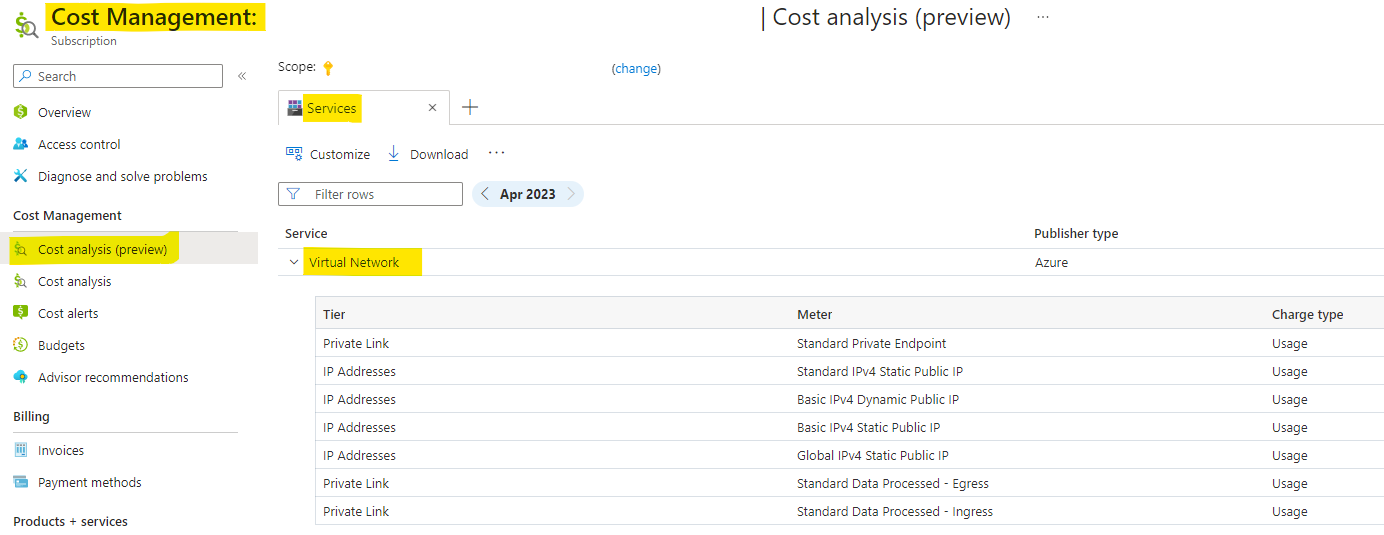Image resolution: width=1384 pixels, height=535 pixels.
Task: Click the Overview menu icon
Action: (x=20, y=112)
